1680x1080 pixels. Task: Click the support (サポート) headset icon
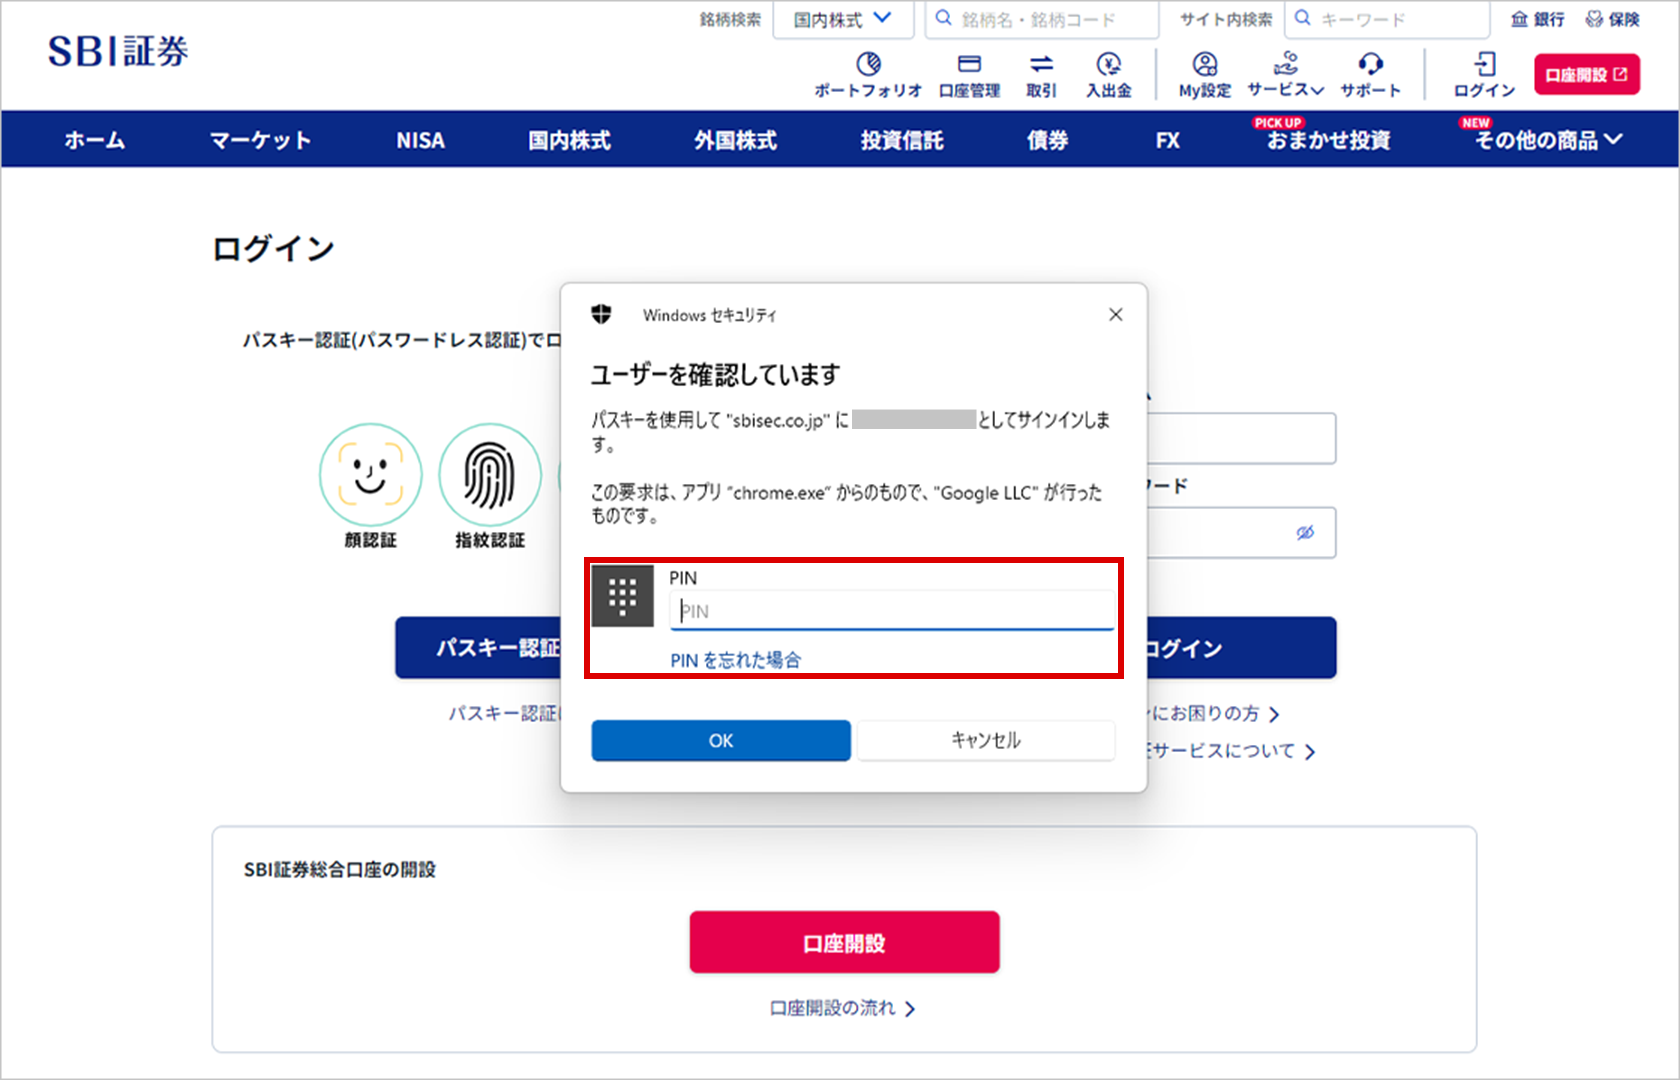[x=1370, y=65]
